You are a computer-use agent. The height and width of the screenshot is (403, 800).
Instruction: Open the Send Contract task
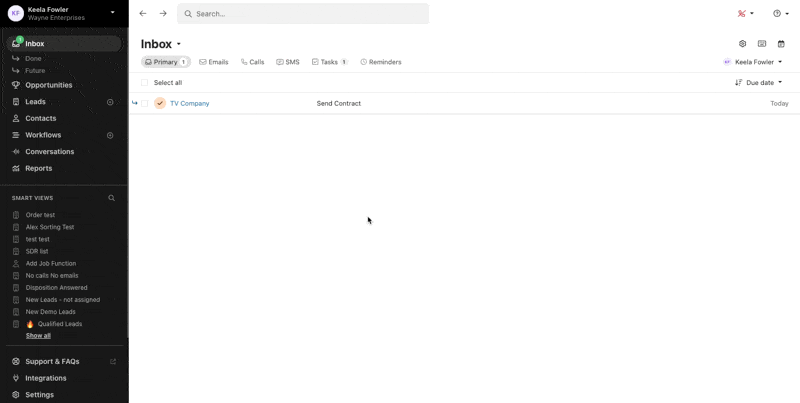click(339, 104)
